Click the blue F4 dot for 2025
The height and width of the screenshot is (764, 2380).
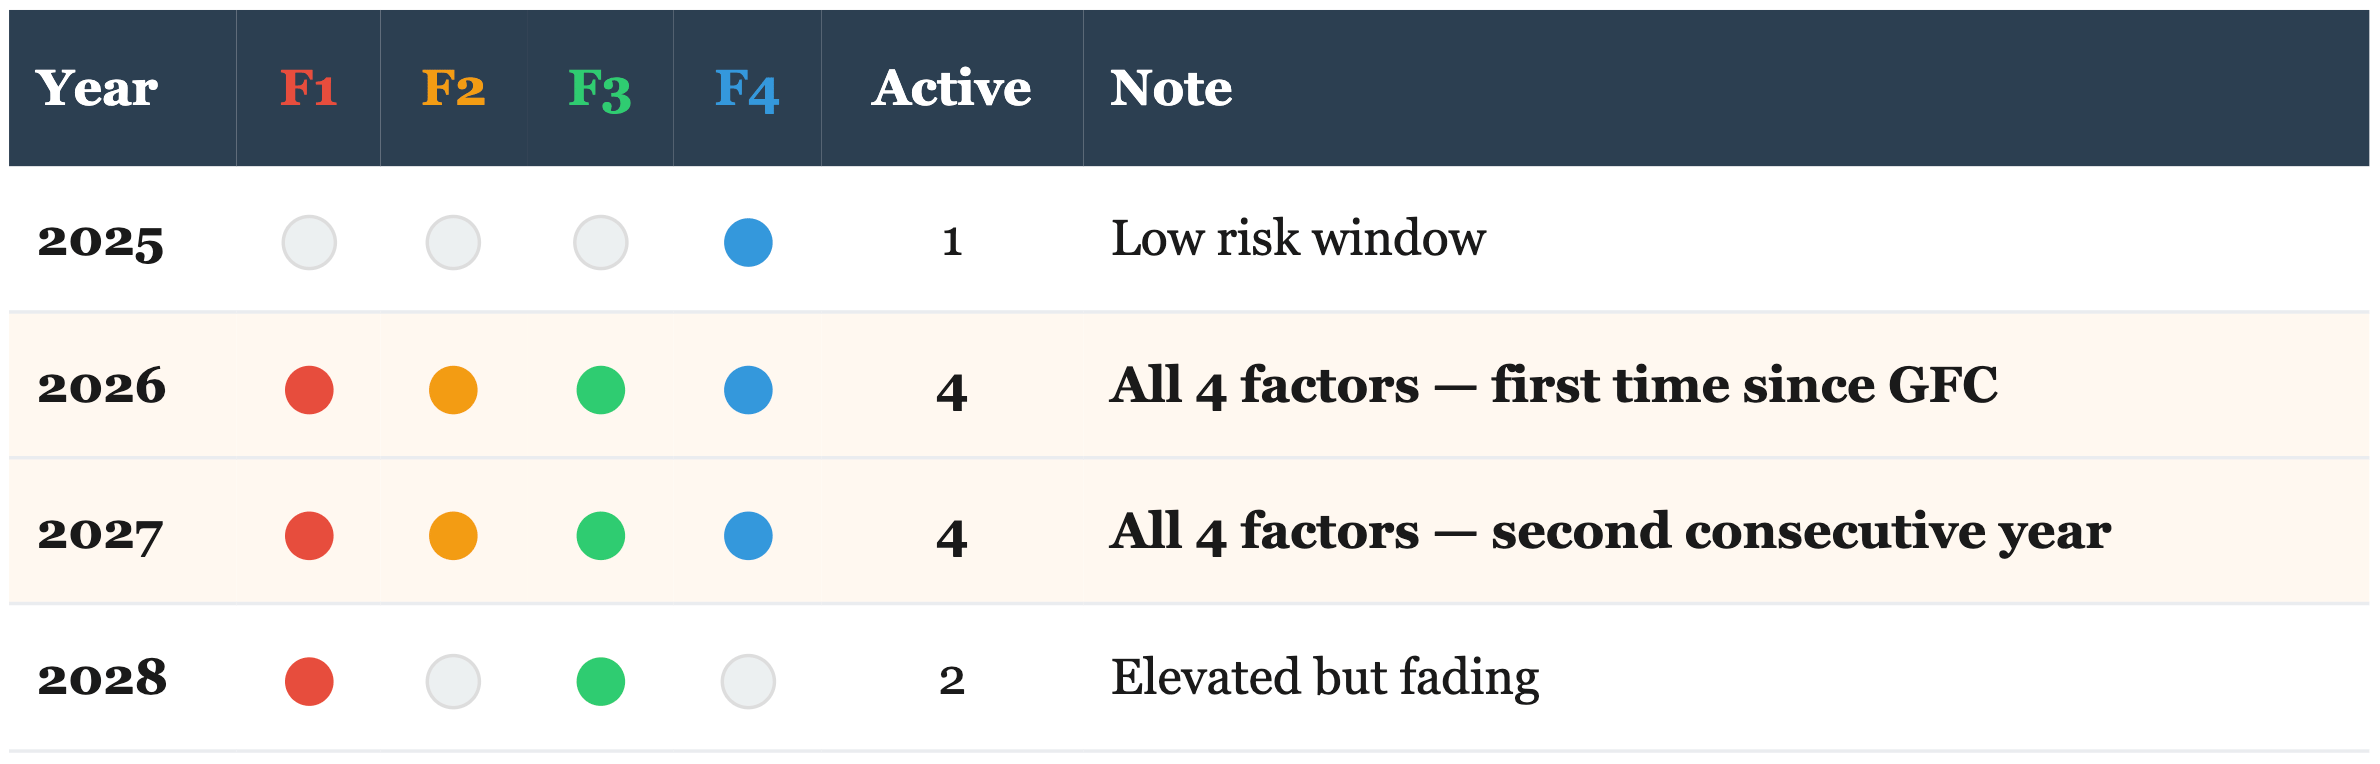click(748, 242)
